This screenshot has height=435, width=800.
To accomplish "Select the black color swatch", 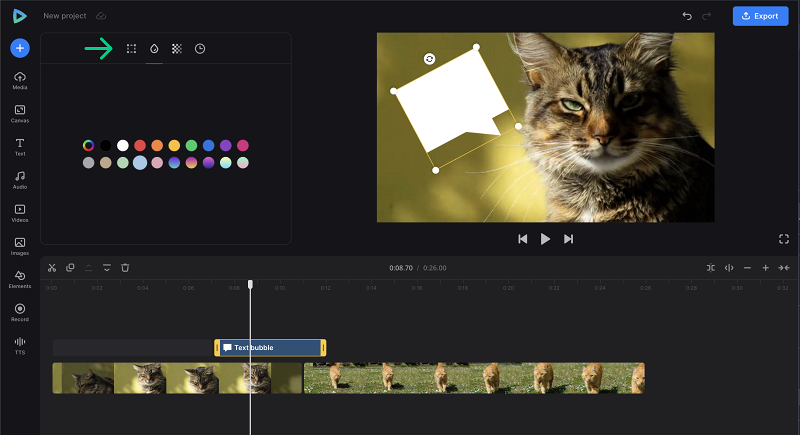I will point(106,145).
